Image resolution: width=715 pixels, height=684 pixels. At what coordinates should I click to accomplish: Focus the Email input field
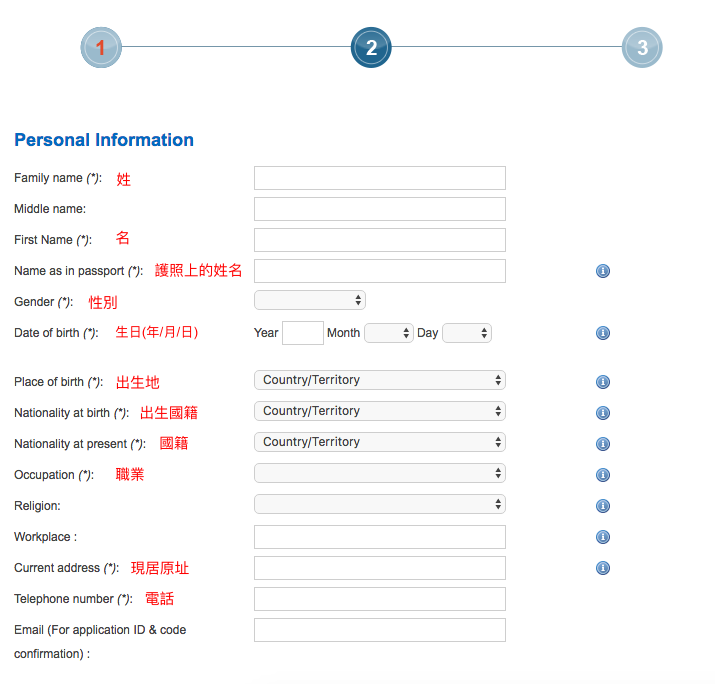(x=380, y=630)
